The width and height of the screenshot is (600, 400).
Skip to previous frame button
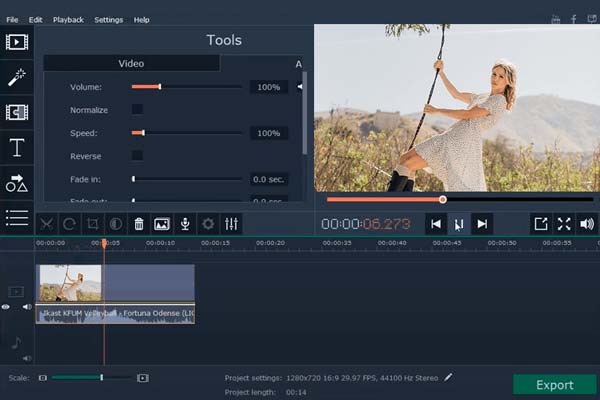click(436, 224)
